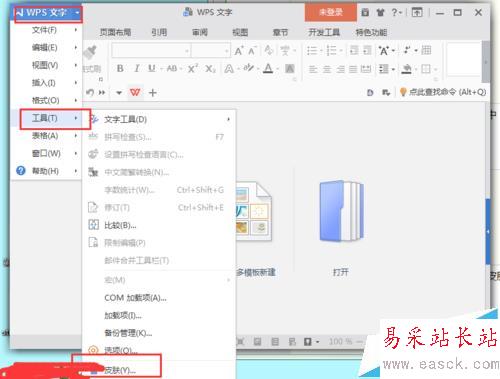Open the 表格(A) menu

46,136
